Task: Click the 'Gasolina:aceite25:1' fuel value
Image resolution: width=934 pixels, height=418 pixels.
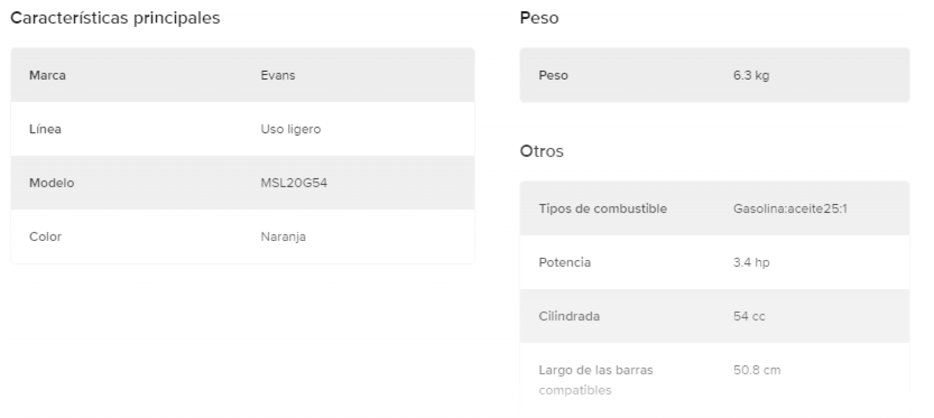Action: [790, 209]
